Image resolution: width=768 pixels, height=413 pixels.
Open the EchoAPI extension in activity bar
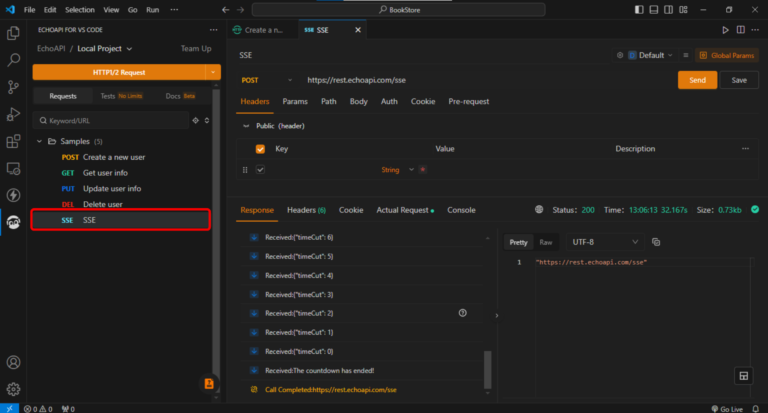click(14, 222)
